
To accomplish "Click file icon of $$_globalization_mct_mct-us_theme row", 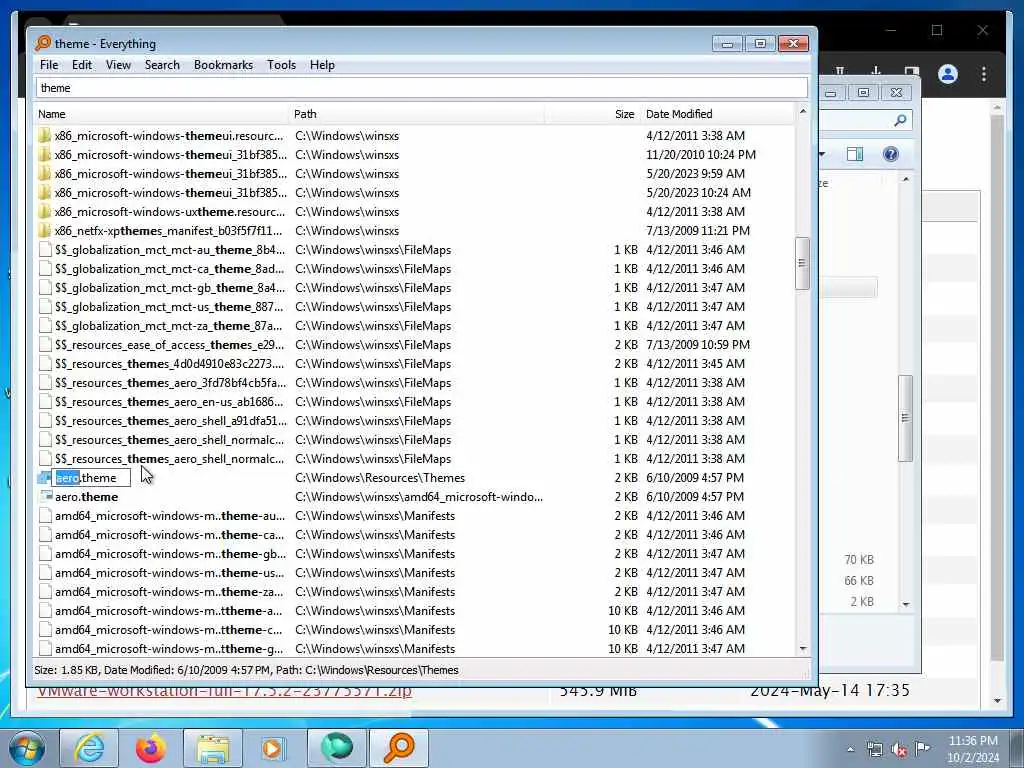I will click(45, 306).
